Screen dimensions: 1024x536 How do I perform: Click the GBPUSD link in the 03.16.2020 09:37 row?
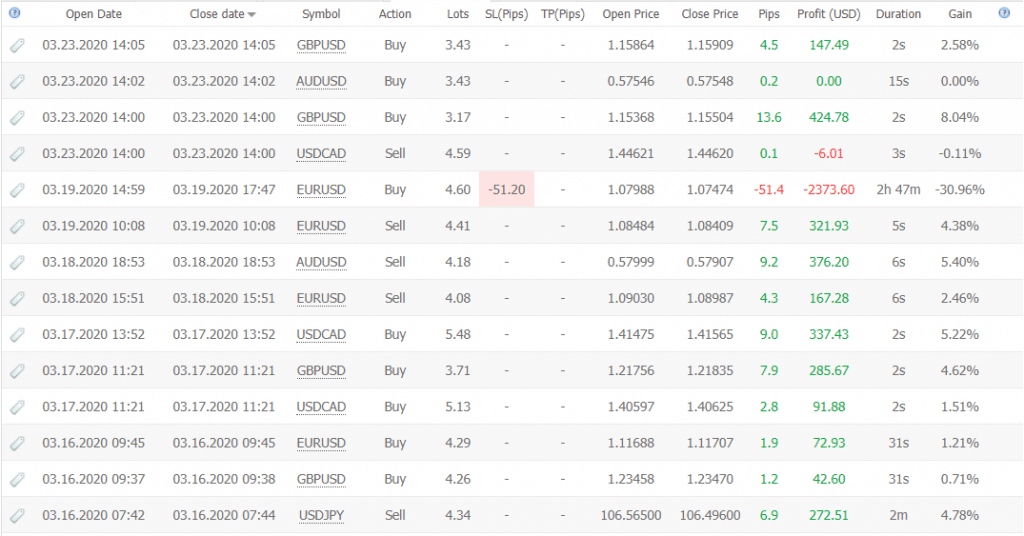point(321,479)
